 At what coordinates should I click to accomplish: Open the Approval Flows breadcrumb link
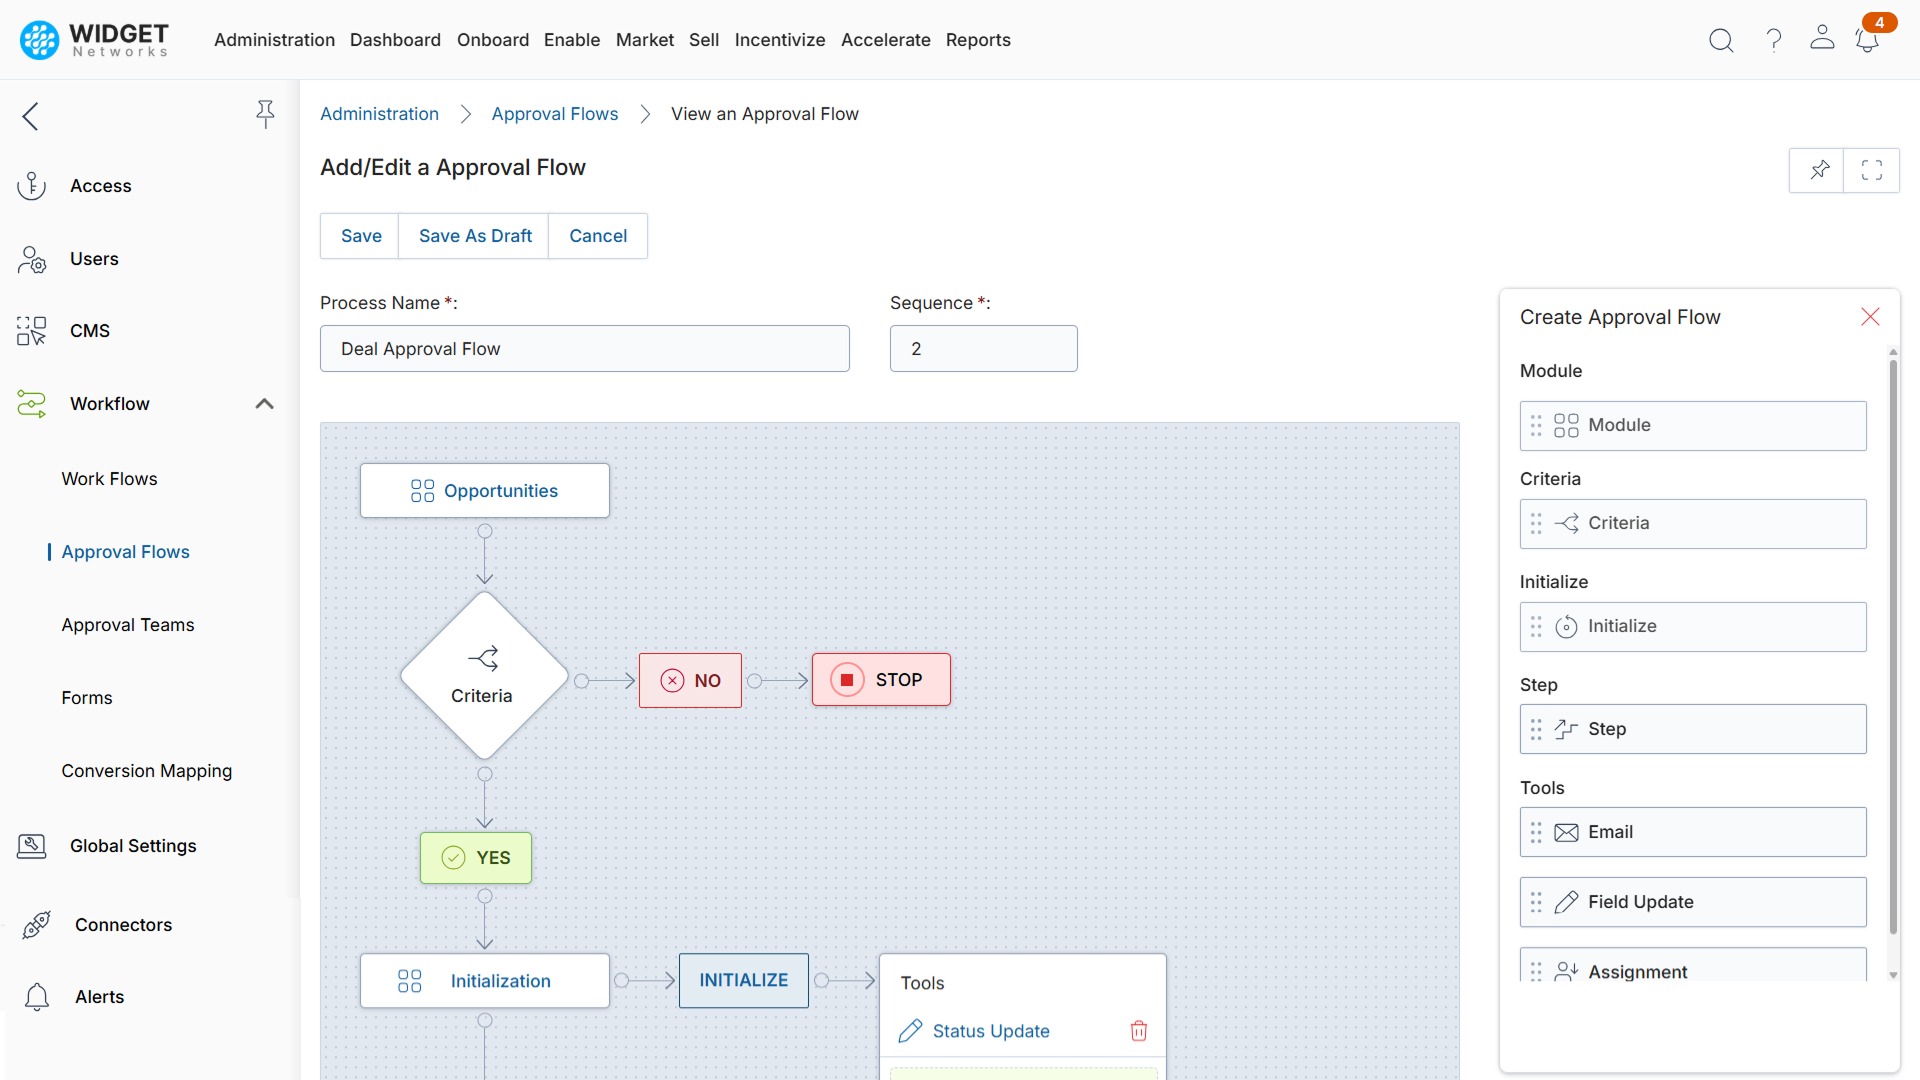pos(555,114)
